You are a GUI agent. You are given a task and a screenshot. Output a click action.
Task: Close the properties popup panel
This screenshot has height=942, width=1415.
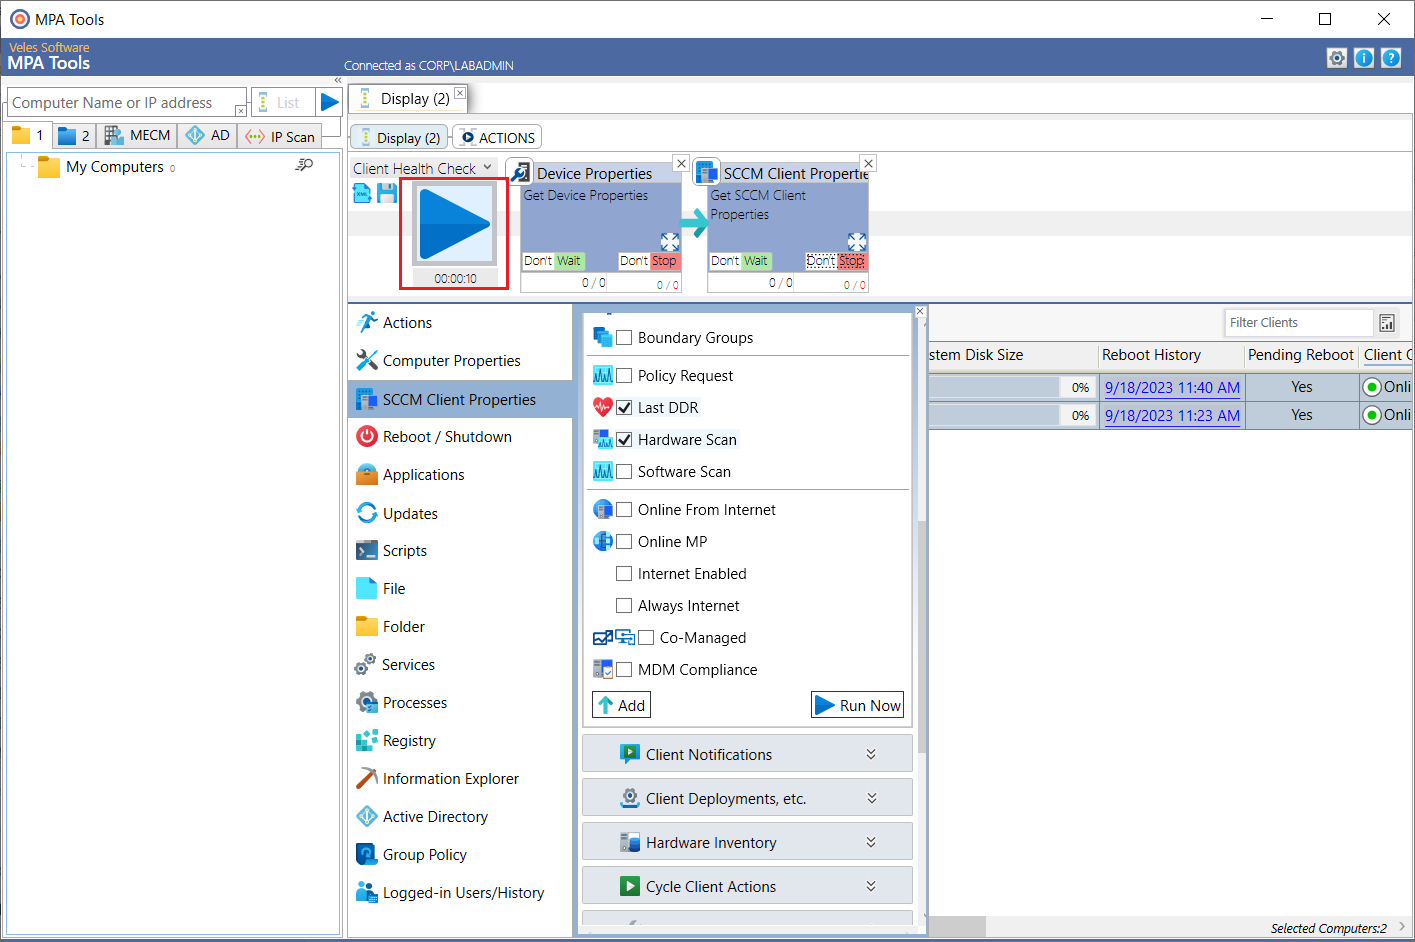920,311
